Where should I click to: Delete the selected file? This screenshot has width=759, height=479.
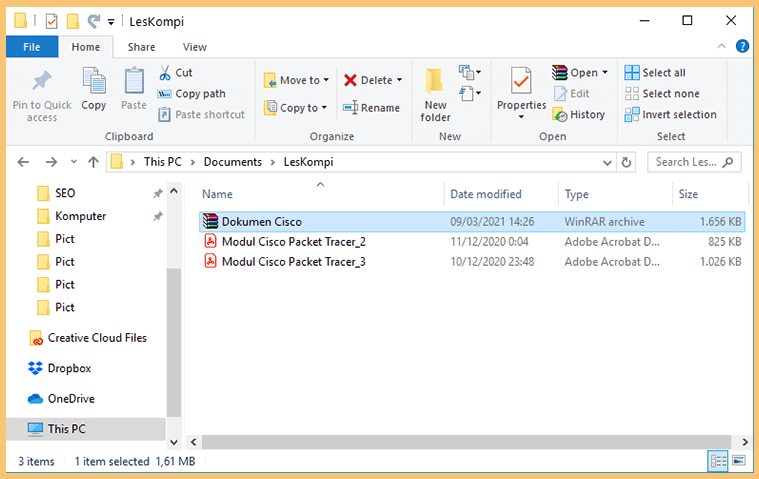368,80
